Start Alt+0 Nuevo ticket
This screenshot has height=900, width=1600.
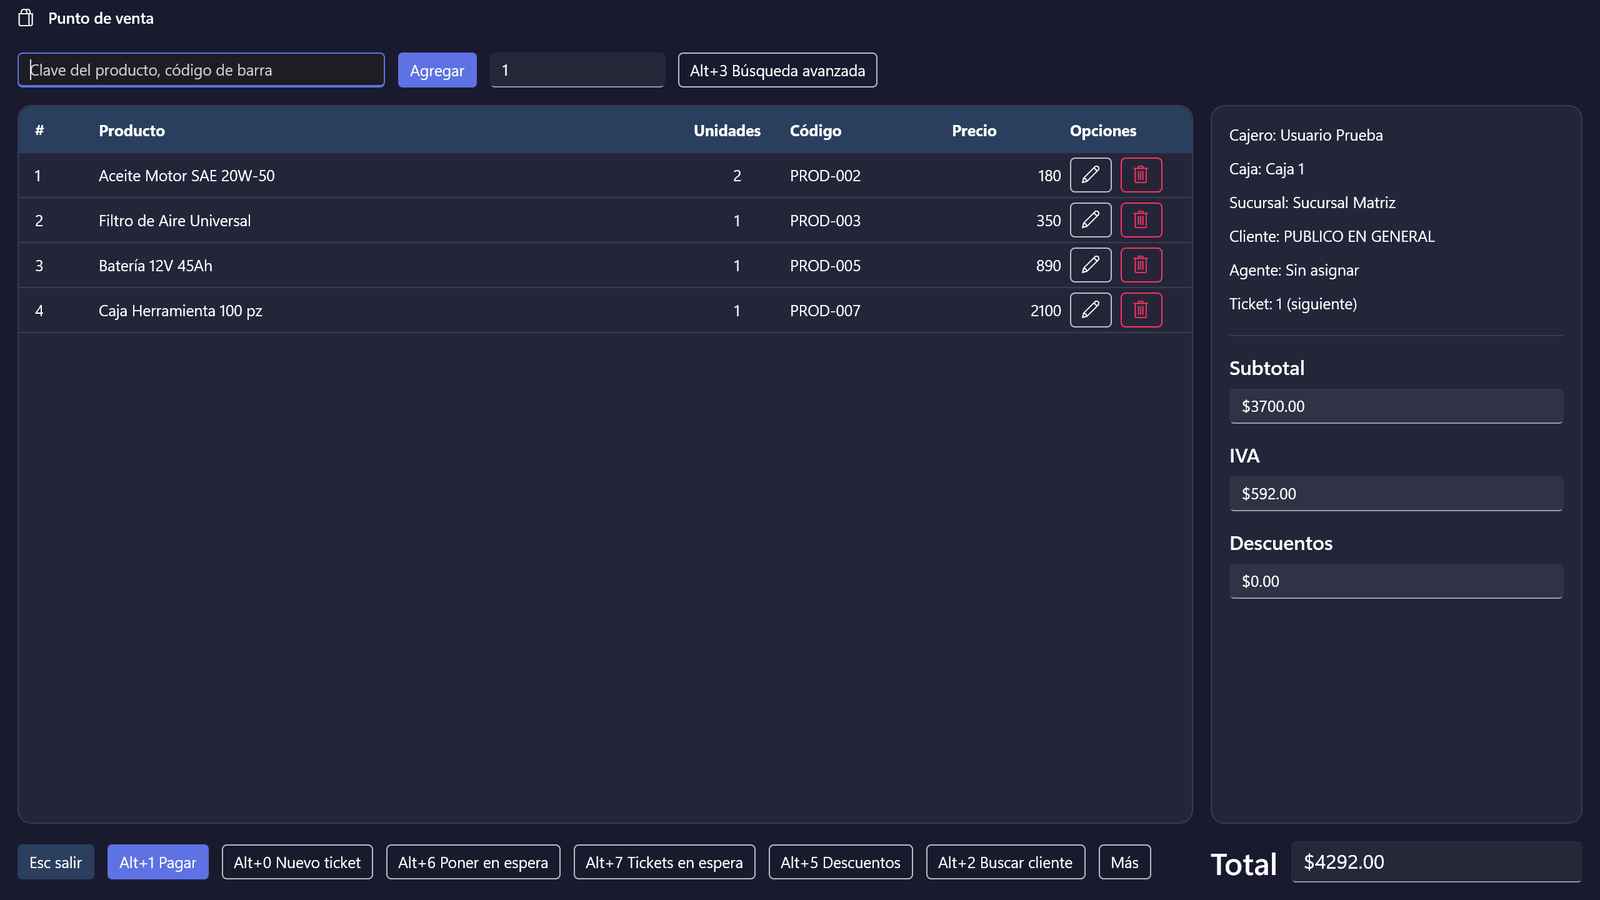click(x=297, y=862)
